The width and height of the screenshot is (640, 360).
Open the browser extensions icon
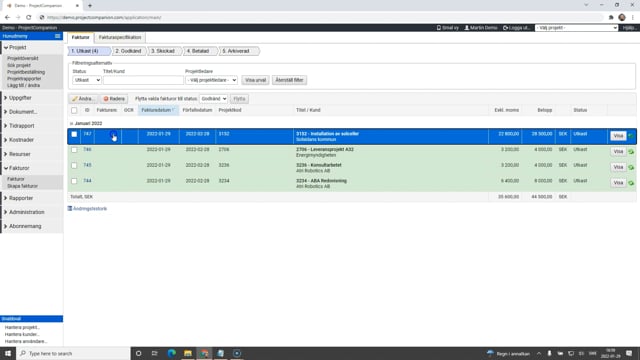point(611,17)
